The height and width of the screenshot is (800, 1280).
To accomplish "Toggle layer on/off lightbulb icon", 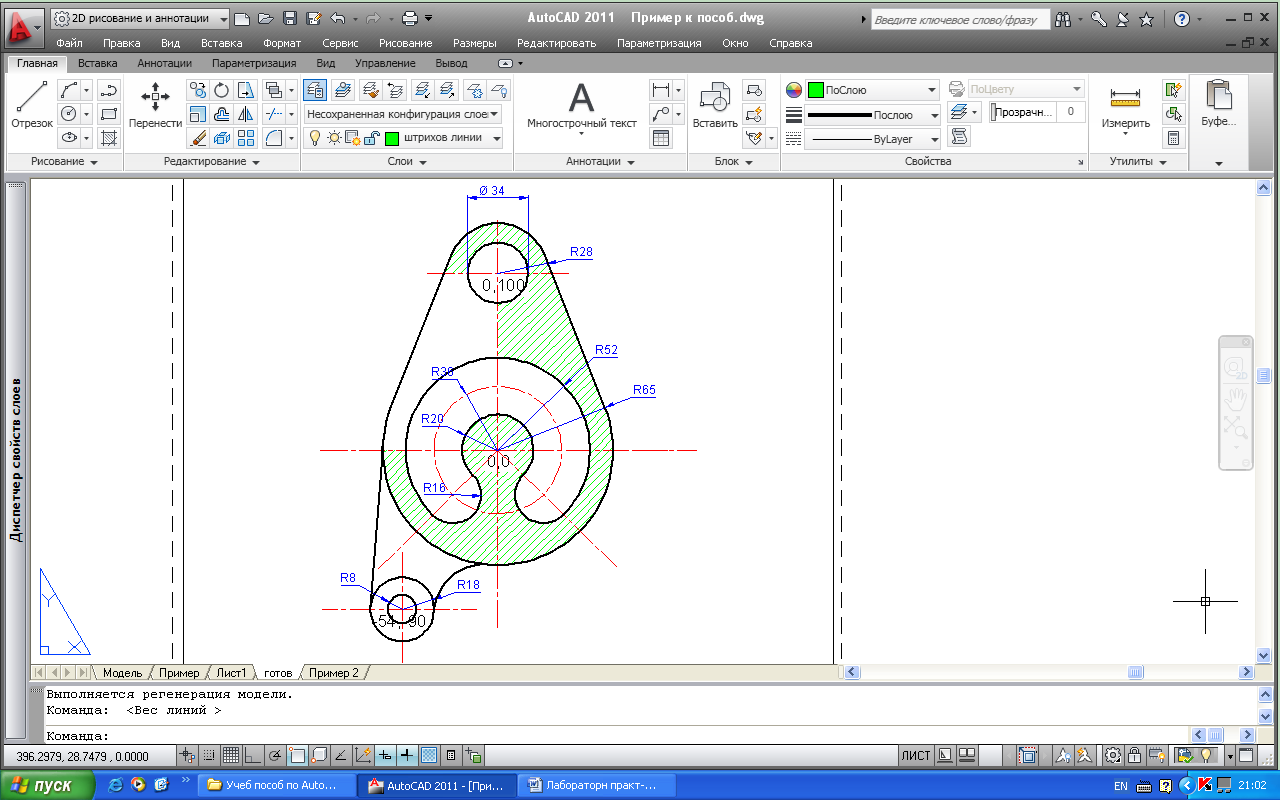I will tap(315, 139).
